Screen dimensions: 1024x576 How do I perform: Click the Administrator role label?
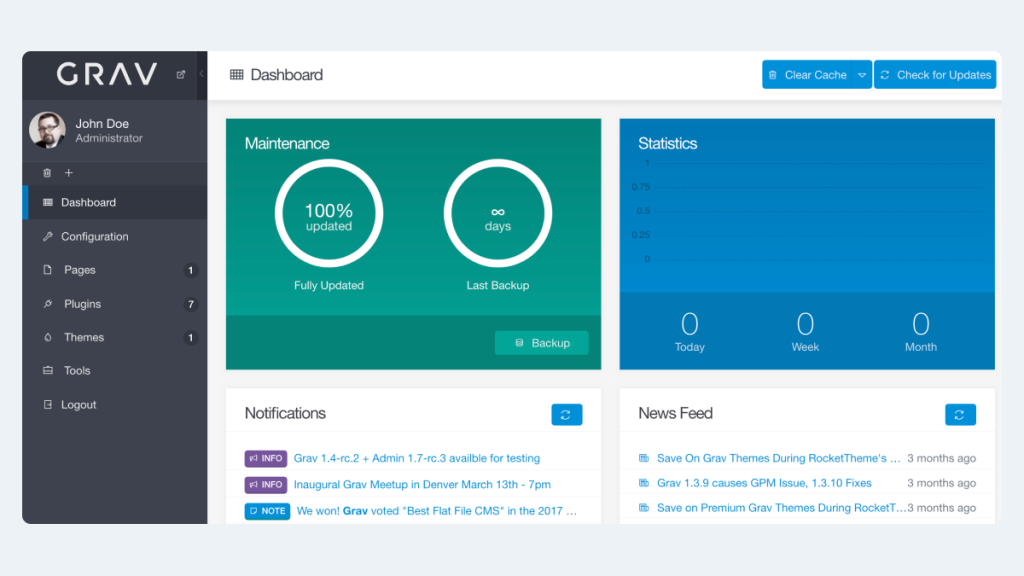(108, 138)
